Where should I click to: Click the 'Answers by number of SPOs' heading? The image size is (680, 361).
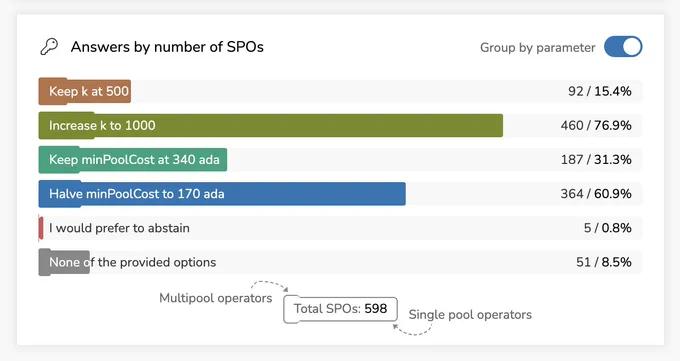pos(167,47)
